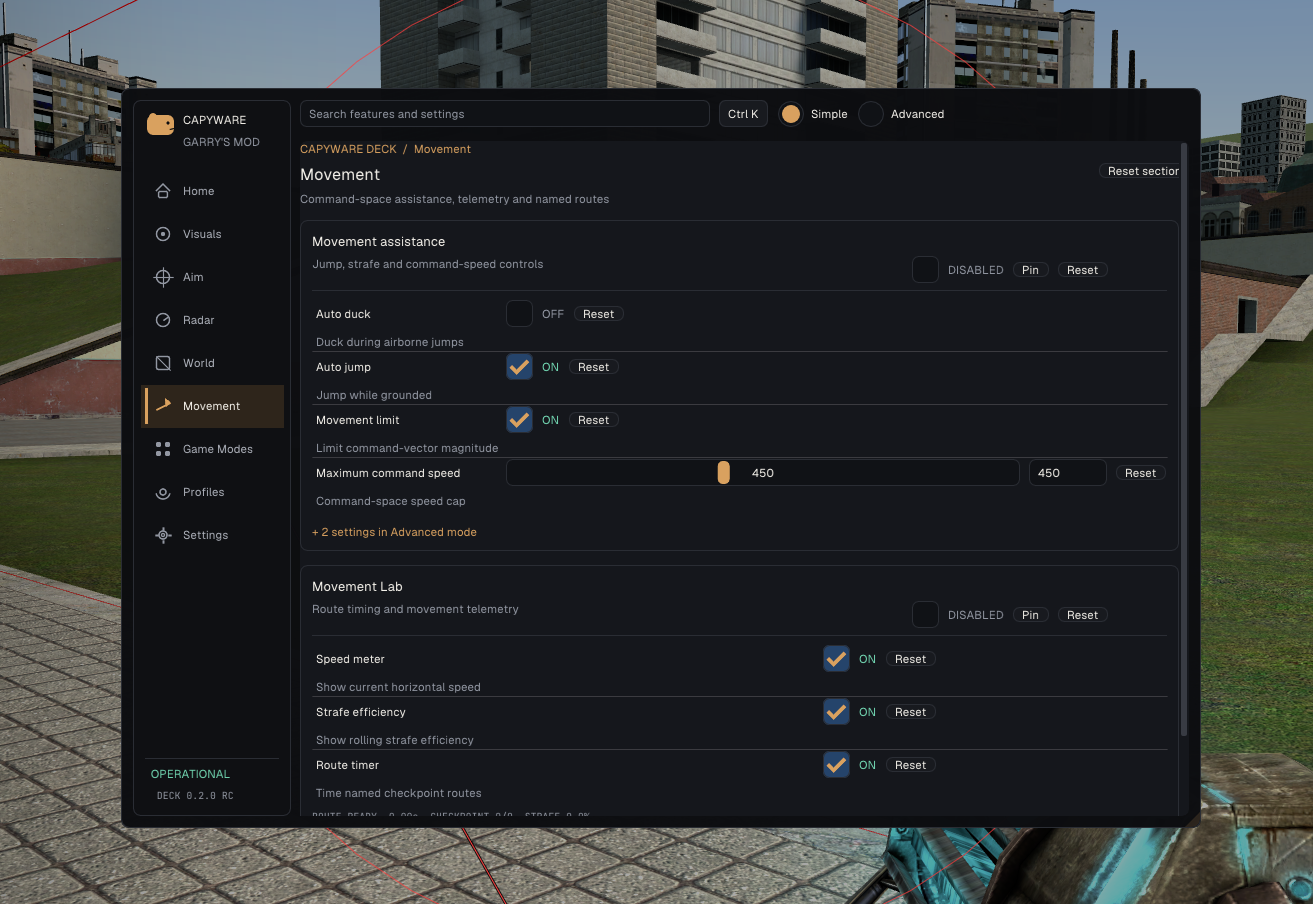Switch to Advanced mode radio button
Viewport: 1313px width, 904px height.
(x=871, y=114)
